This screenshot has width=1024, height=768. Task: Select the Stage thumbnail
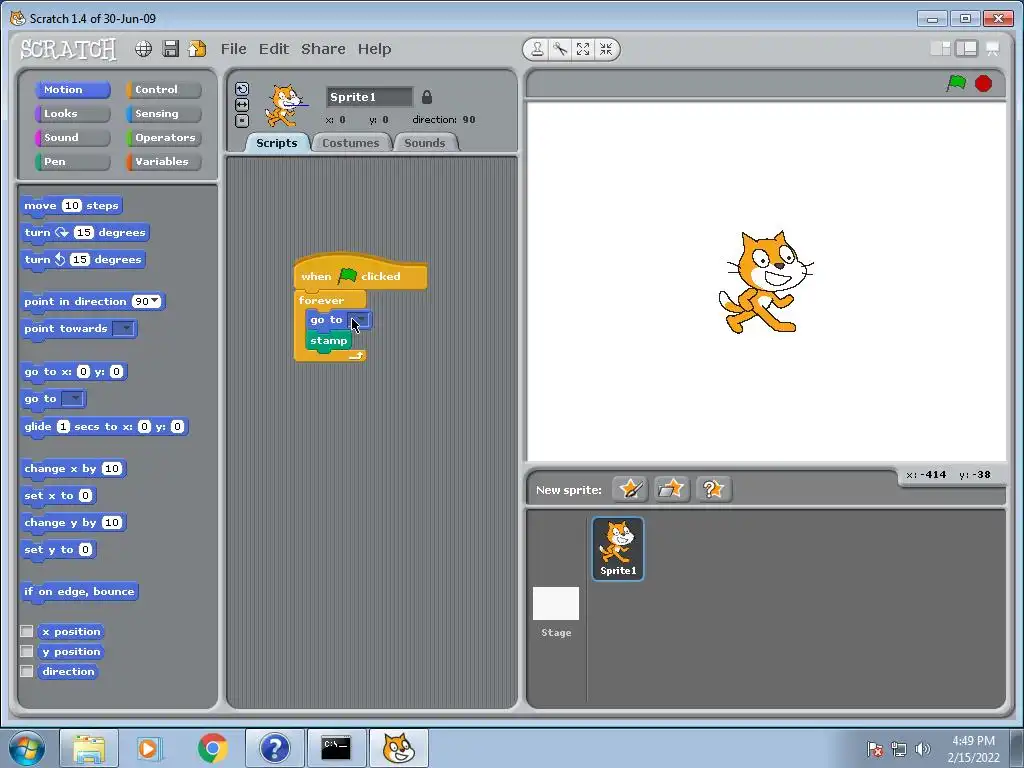coord(556,604)
